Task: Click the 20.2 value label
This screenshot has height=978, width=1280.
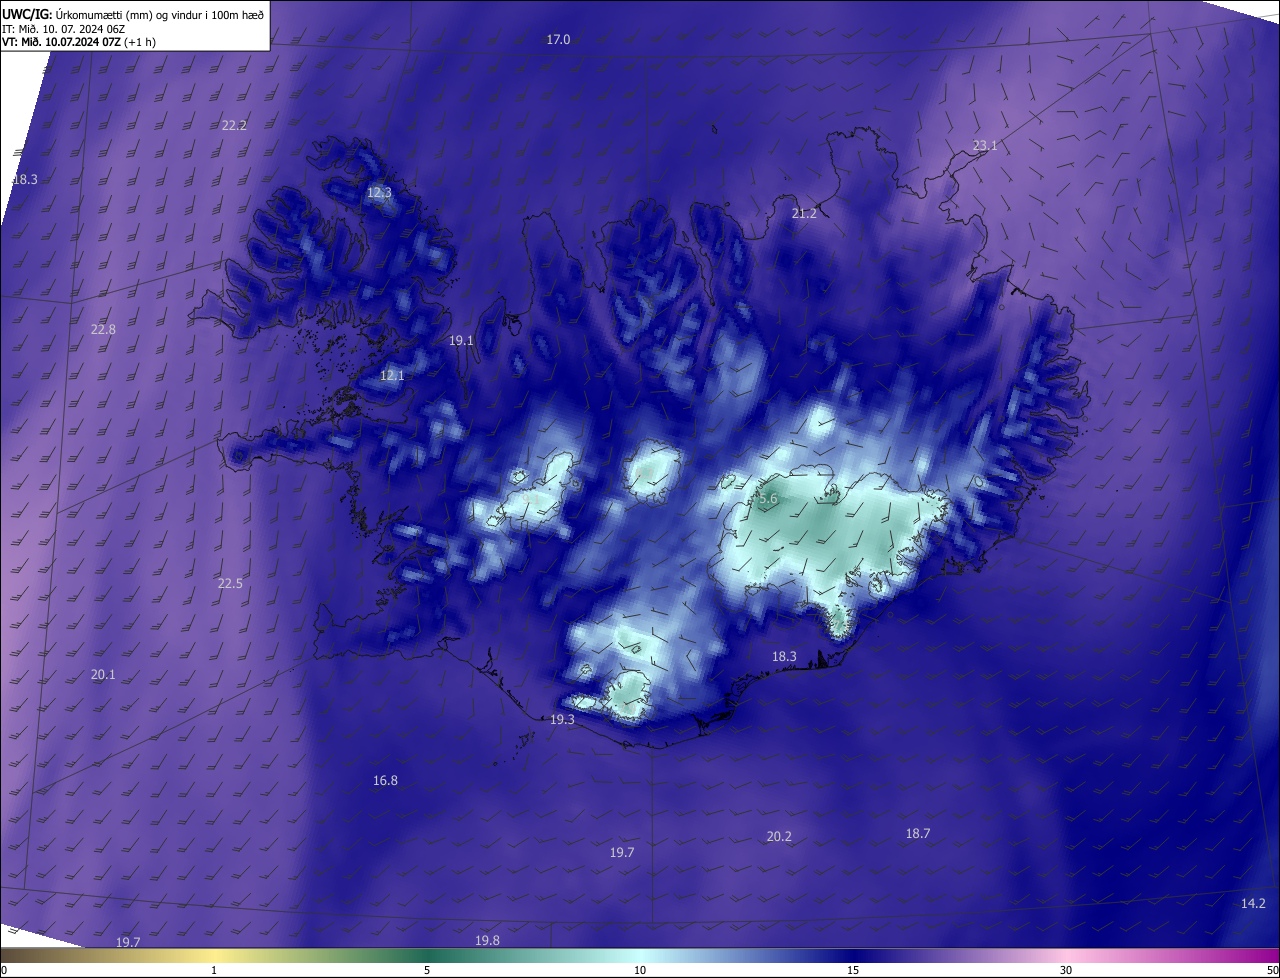Action: click(x=779, y=837)
